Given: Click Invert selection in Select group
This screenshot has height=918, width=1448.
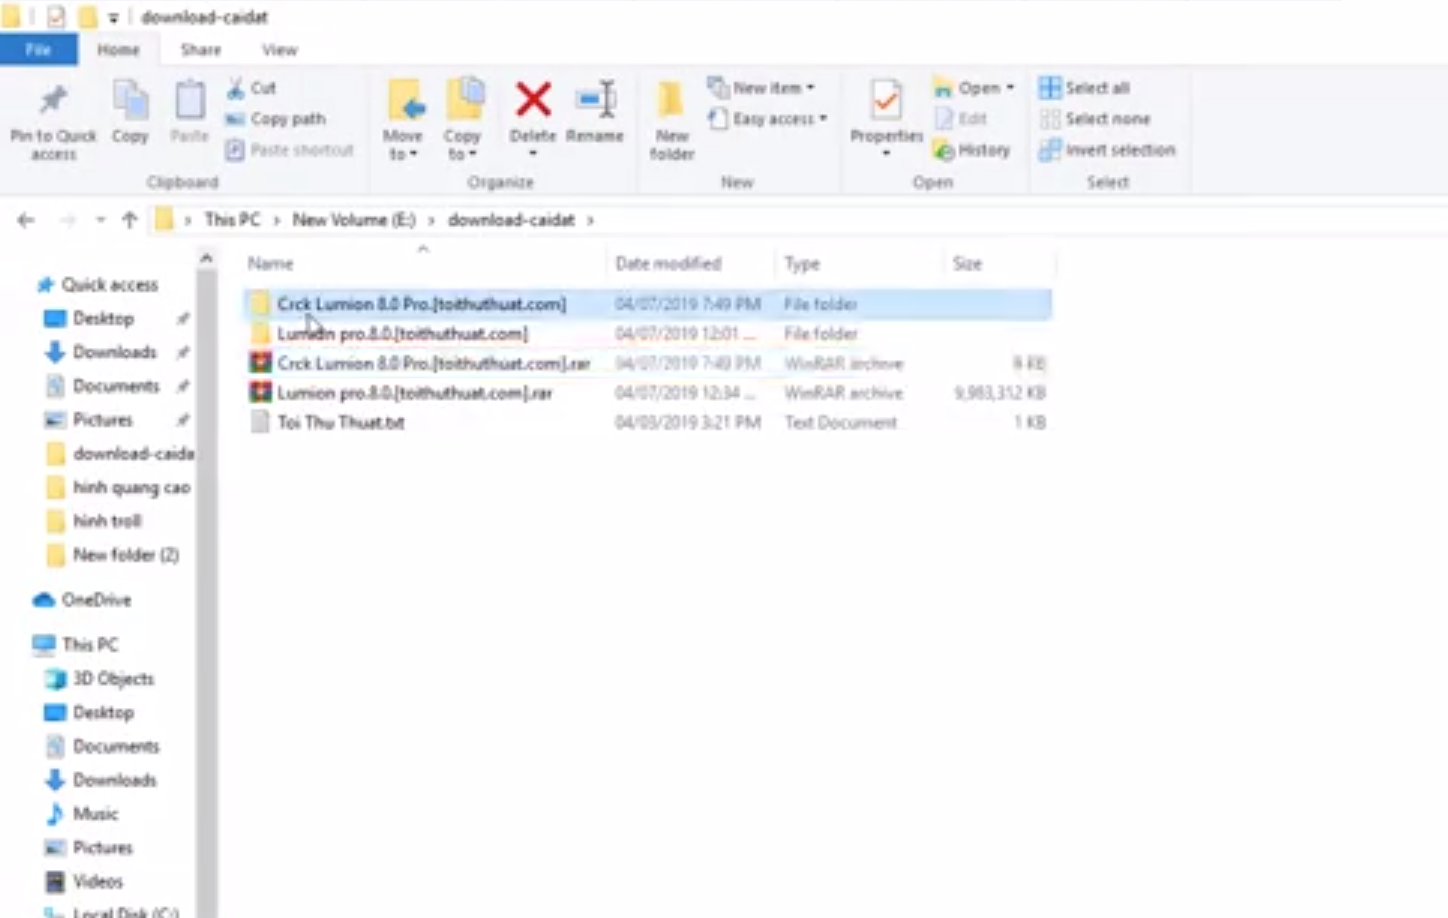Looking at the screenshot, I should coord(1107,150).
